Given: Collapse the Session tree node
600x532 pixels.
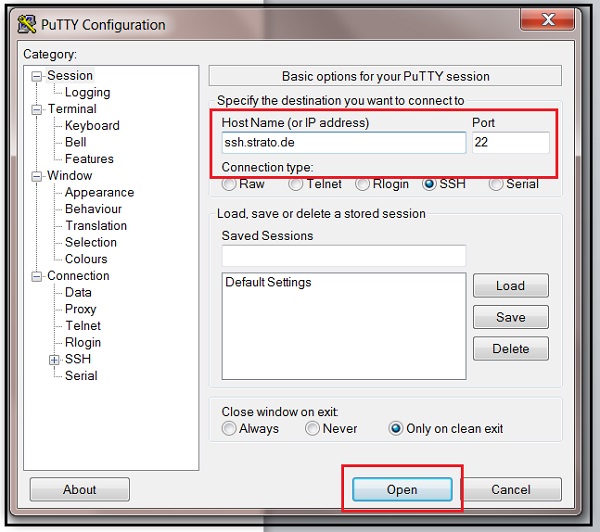Looking at the screenshot, I should [36, 77].
